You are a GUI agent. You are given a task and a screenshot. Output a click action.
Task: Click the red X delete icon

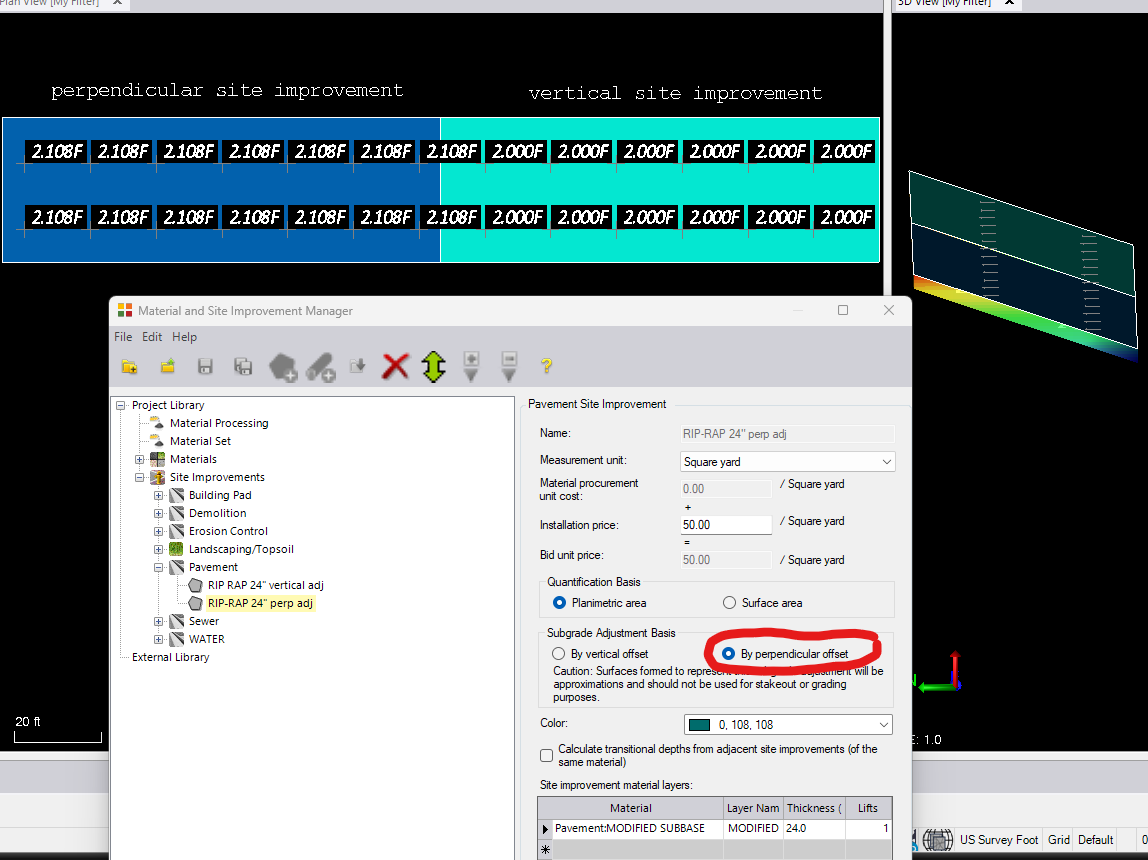pos(396,367)
